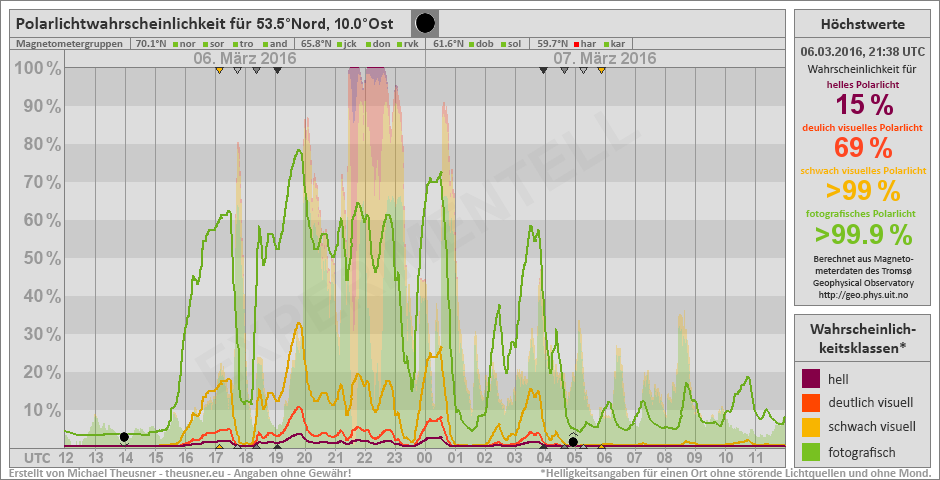Viewport: 940px width, 480px height.
Task: Click the black new moon icon
Action: [x=425, y=22]
